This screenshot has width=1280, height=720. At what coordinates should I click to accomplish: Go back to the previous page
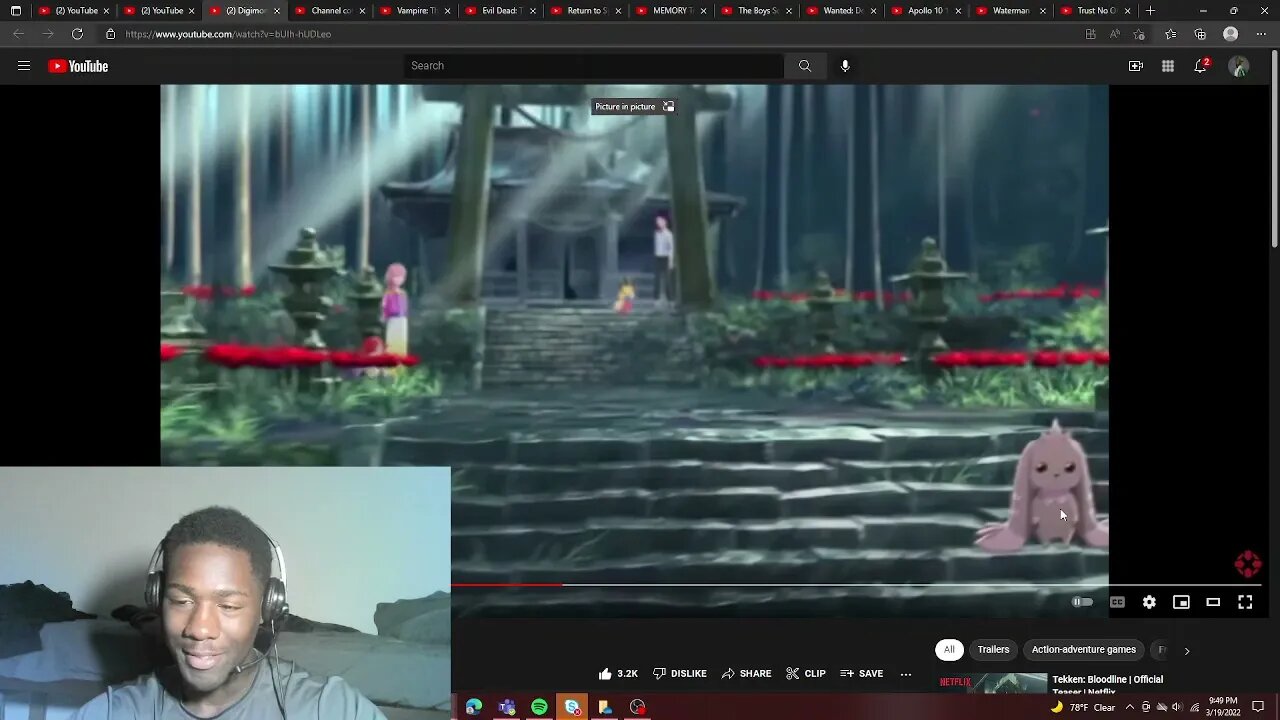18,34
